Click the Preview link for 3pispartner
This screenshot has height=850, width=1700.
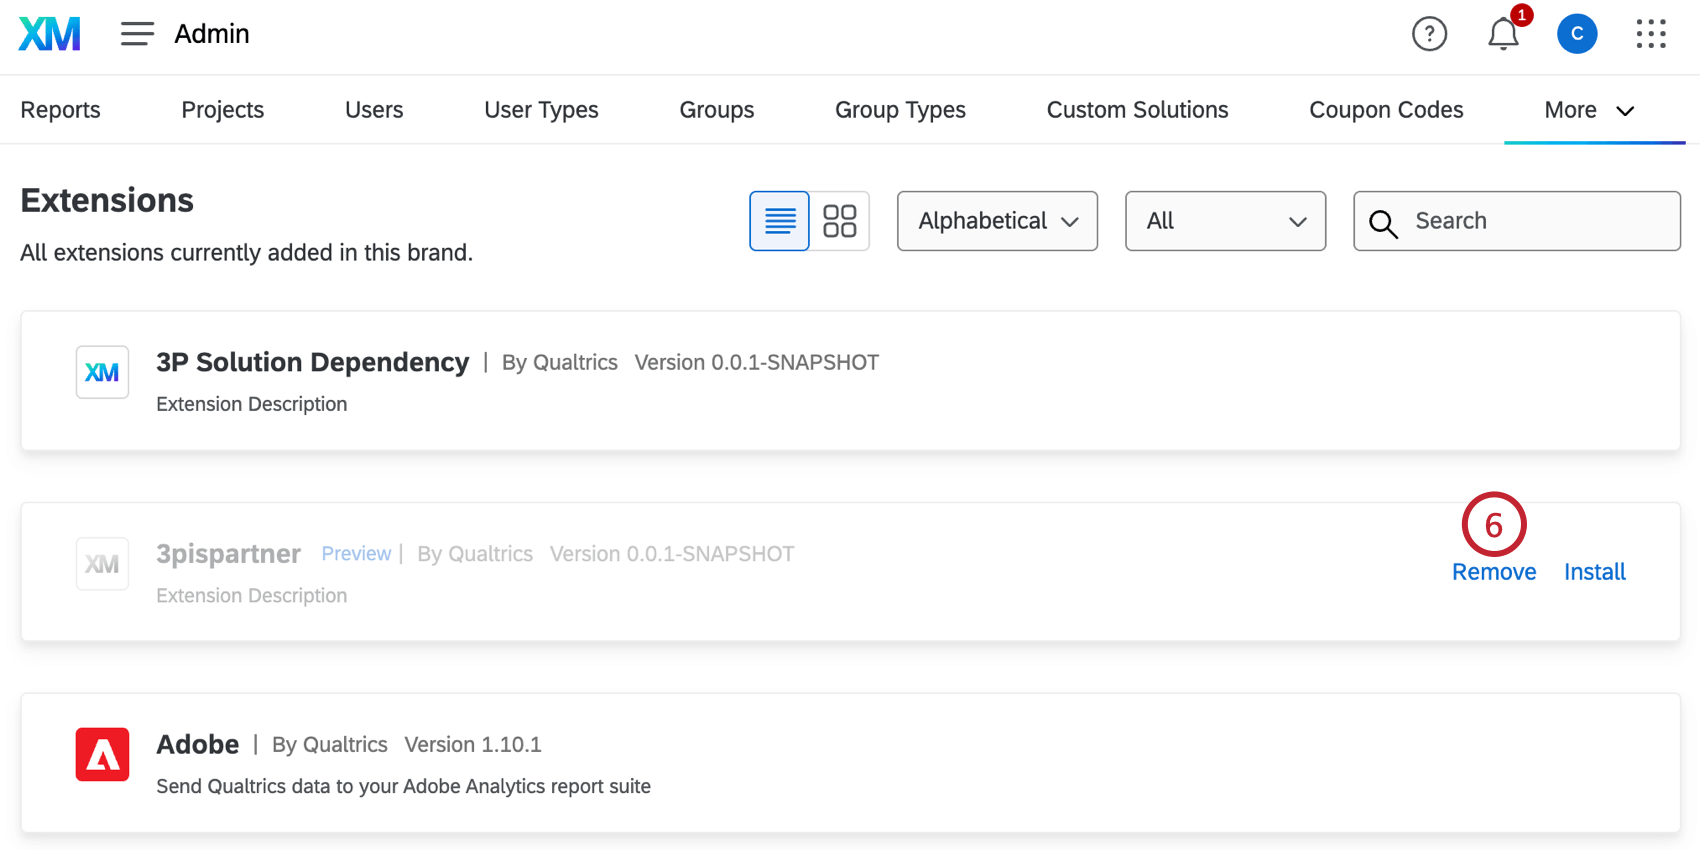[x=356, y=554]
